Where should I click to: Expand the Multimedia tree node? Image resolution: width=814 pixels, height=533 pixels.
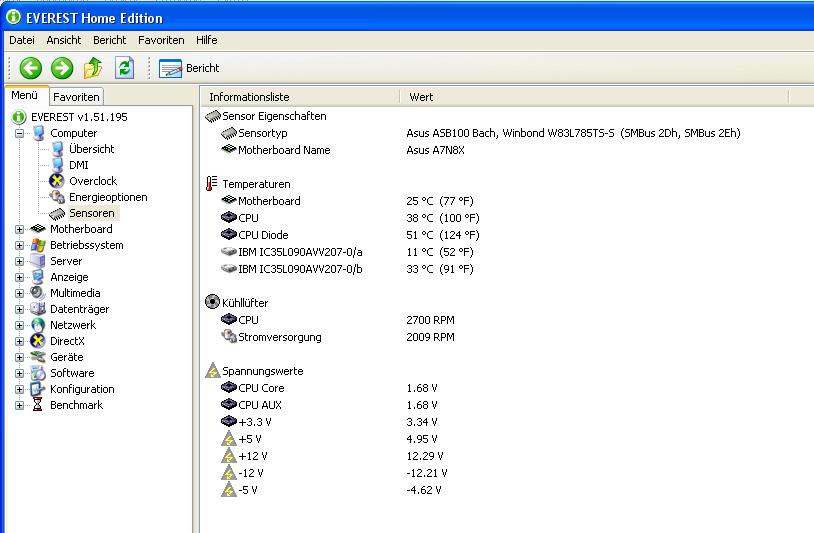point(19,294)
